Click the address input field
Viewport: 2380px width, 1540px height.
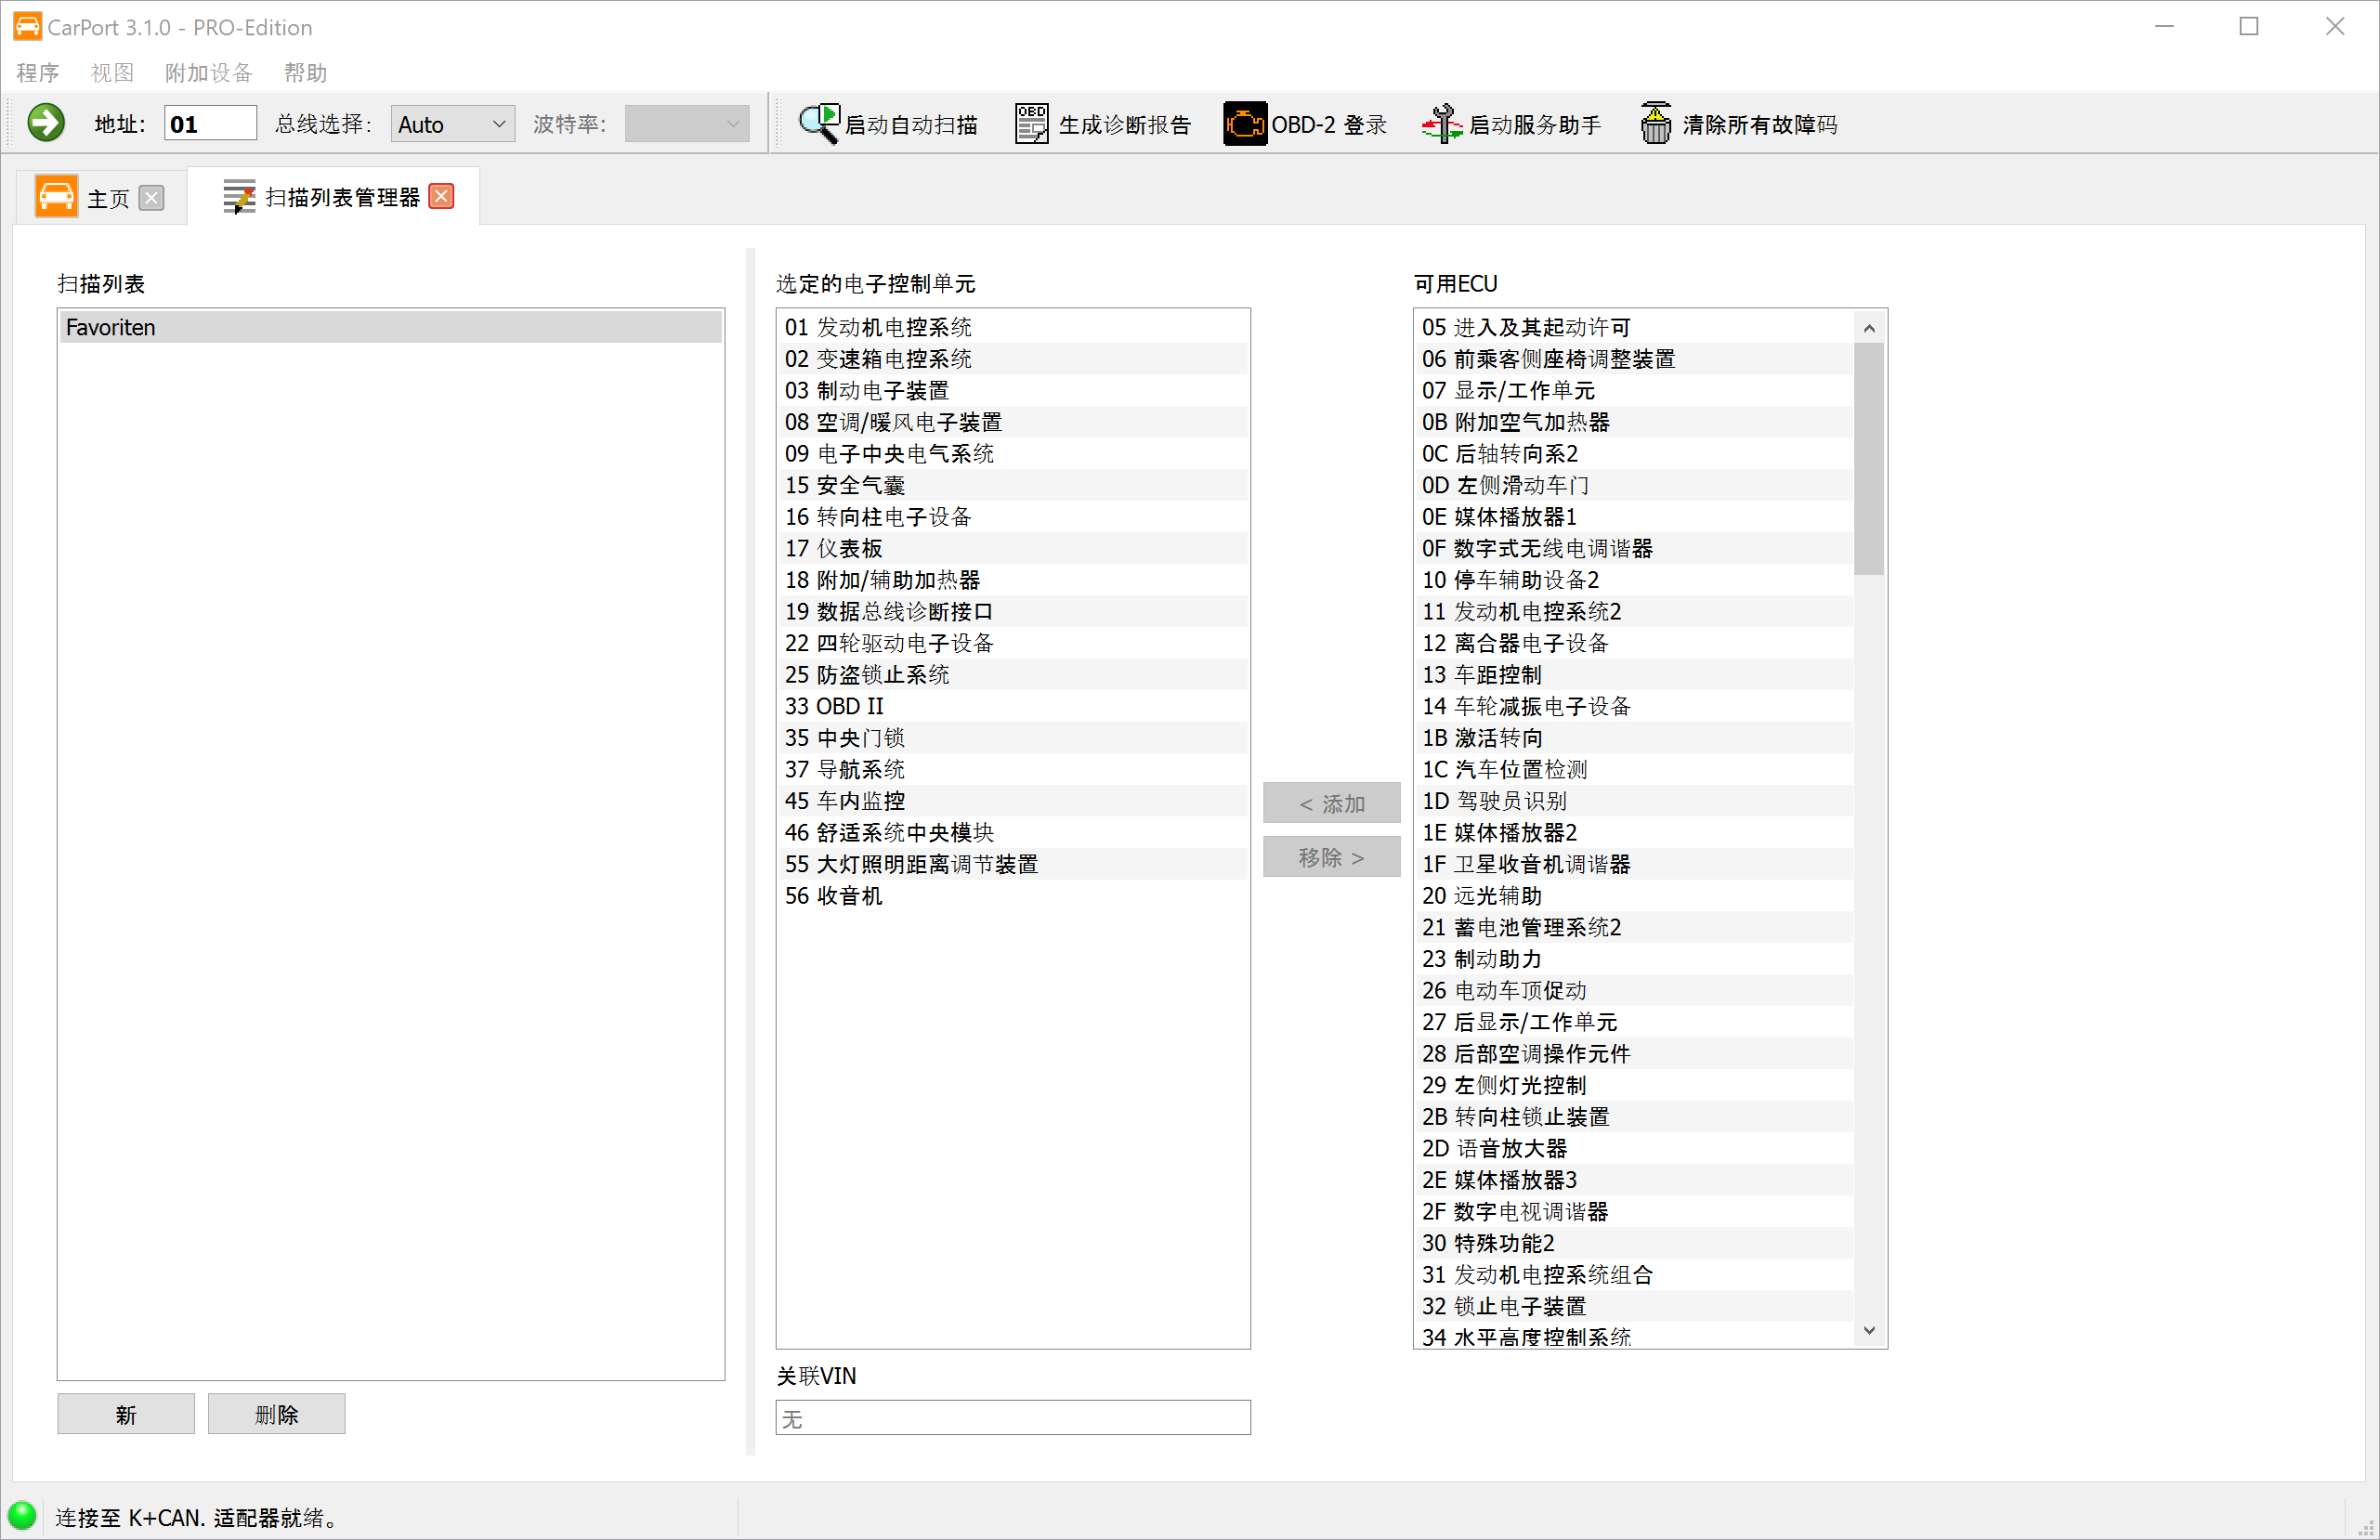pos(210,124)
